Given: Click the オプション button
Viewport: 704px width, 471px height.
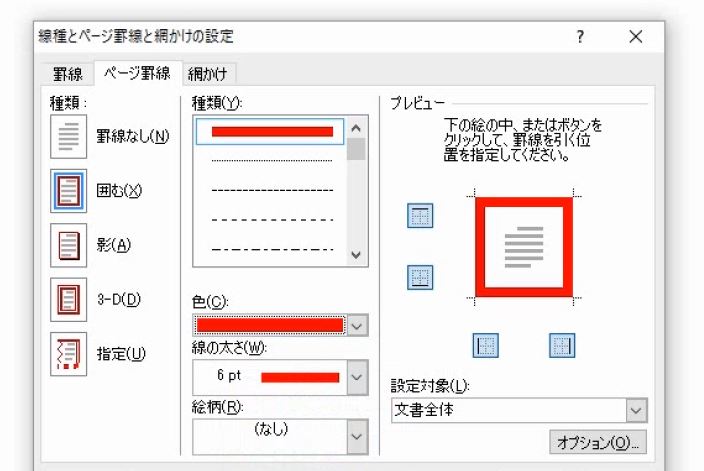Looking at the screenshot, I should click(598, 442).
